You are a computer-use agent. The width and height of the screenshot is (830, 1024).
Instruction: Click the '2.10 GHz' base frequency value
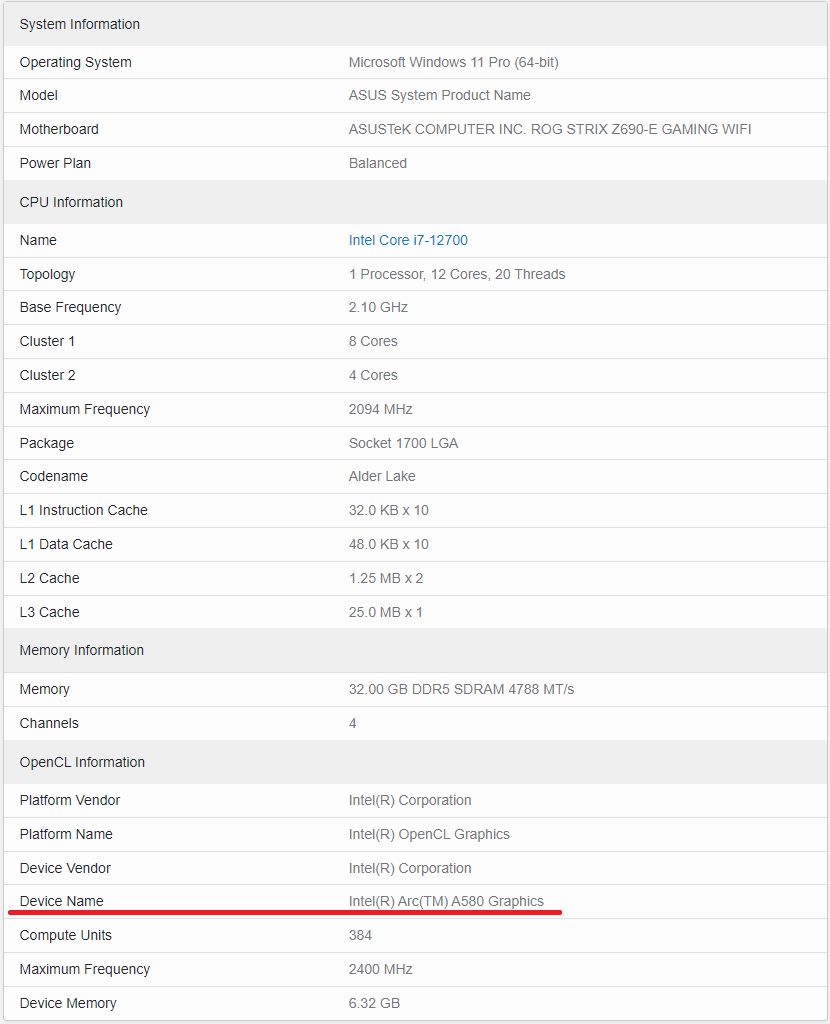pos(378,307)
